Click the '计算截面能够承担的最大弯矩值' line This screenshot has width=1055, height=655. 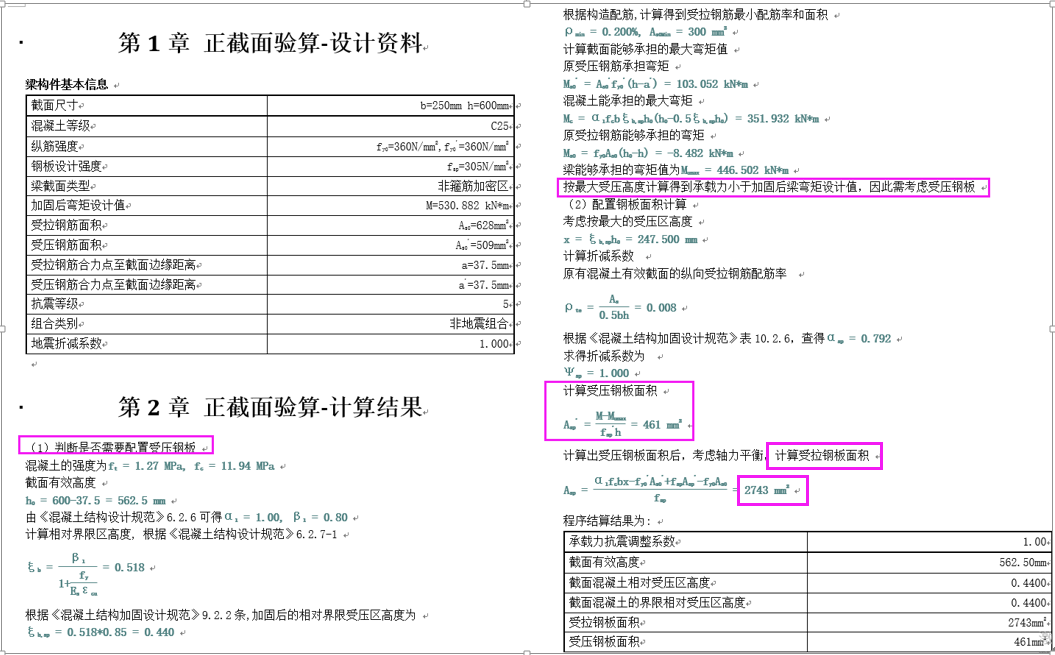645,49
